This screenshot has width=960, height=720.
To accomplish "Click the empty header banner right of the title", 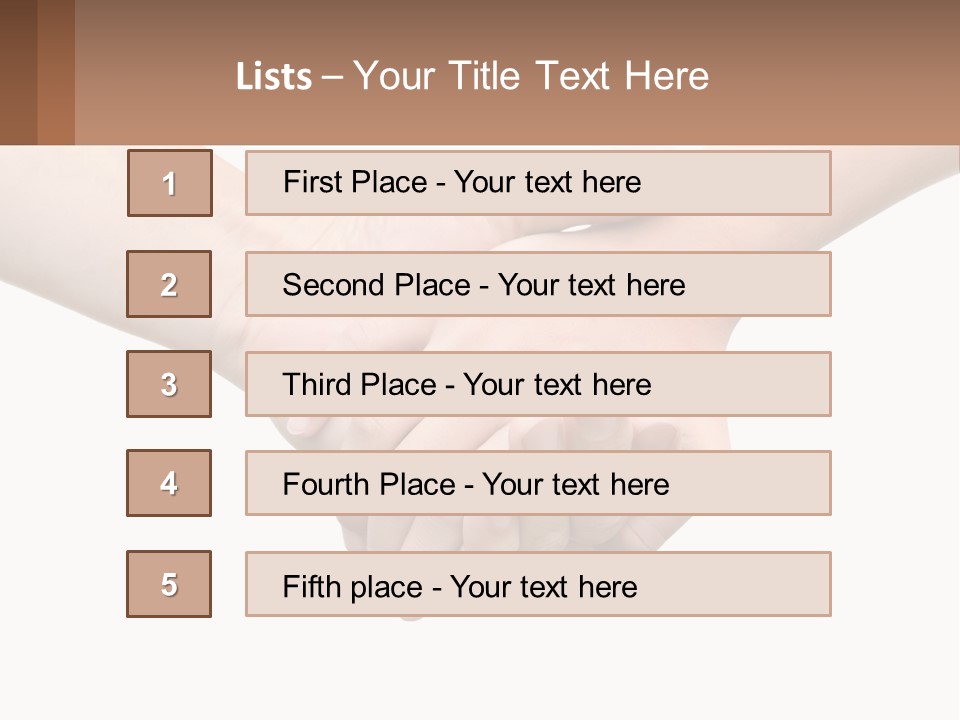I will pyautogui.click(x=840, y=75).
